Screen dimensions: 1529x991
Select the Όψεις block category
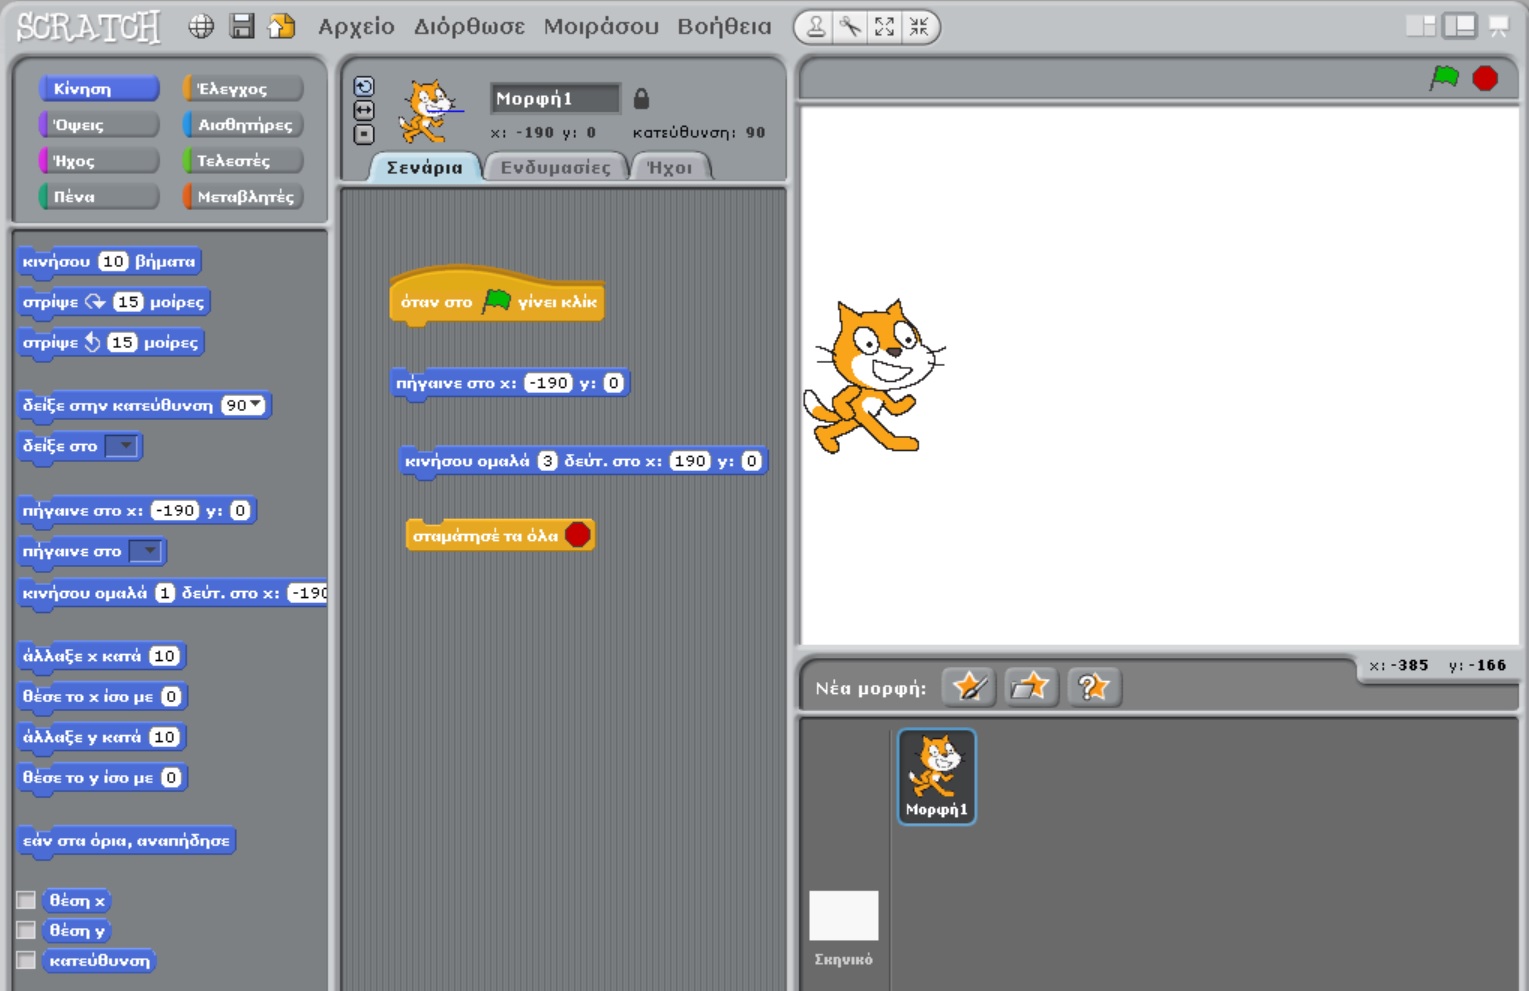[x=99, y=125]
